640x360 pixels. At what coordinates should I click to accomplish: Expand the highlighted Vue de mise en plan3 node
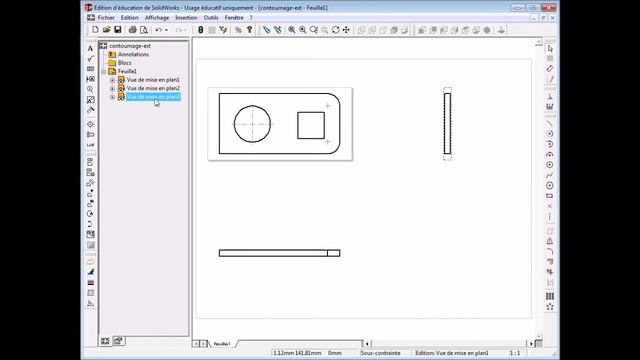(x=112, y=97)
